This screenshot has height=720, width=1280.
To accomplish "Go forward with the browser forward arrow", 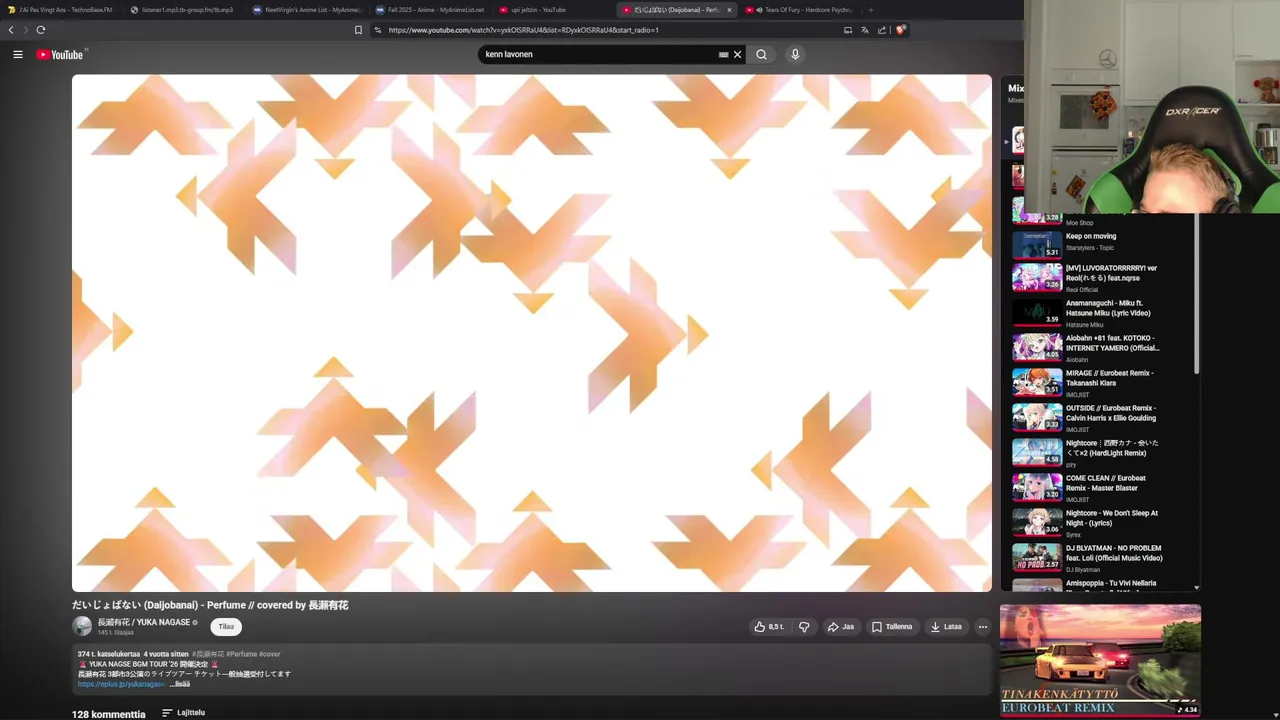I will pos(25,30).
